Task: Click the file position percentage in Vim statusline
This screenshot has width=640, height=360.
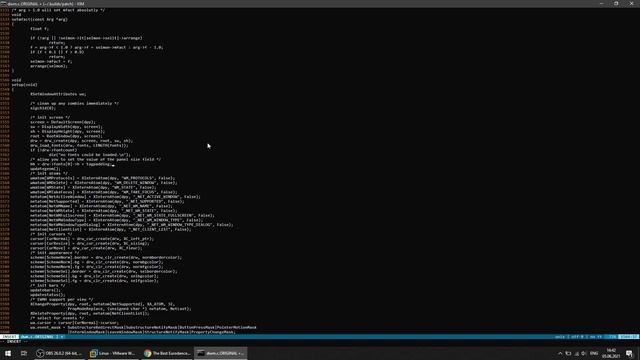Action: [612, 337]
